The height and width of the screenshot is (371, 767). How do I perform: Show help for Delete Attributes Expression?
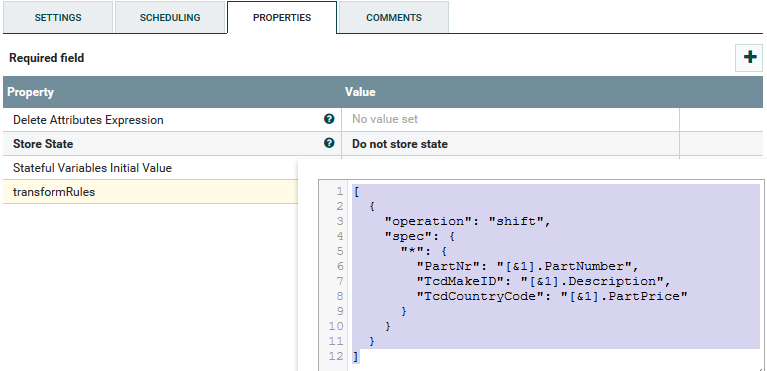pos(329,119)
